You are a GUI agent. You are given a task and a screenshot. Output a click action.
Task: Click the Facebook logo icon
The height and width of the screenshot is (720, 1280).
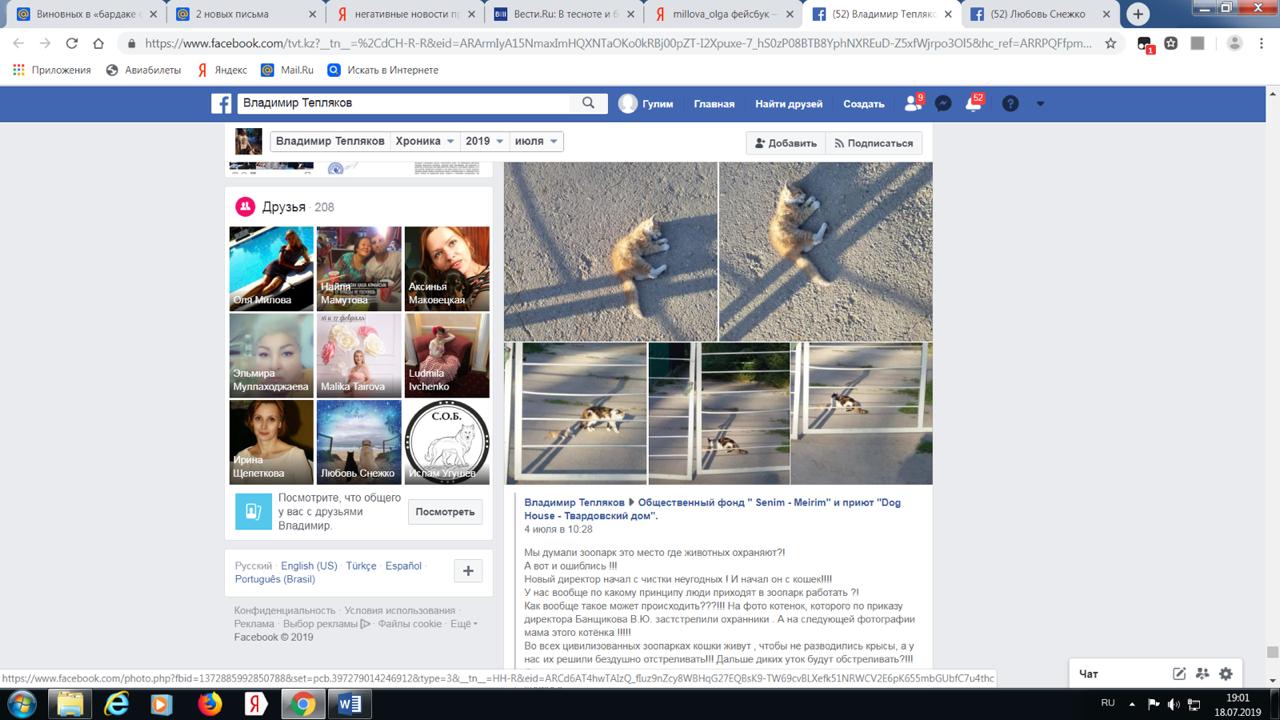221,103
